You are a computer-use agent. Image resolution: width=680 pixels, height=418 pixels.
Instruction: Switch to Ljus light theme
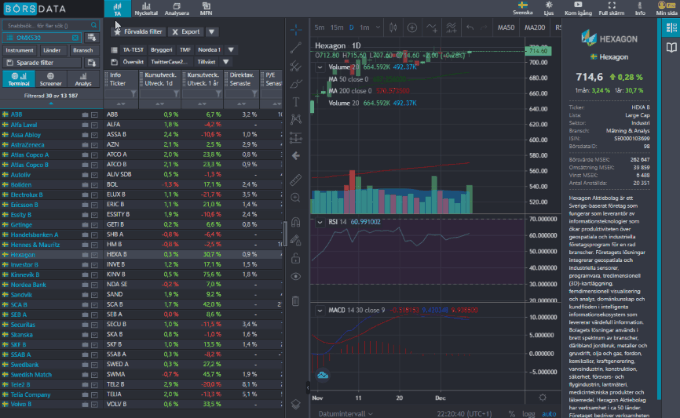click(x=549, y=8)
